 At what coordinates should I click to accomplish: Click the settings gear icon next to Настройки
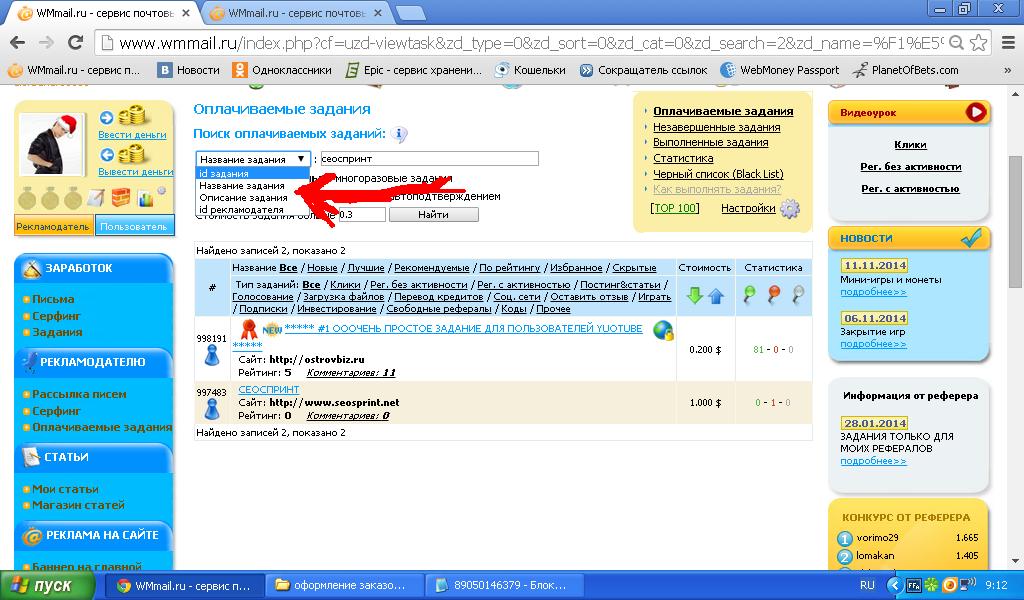click(790, 209)
